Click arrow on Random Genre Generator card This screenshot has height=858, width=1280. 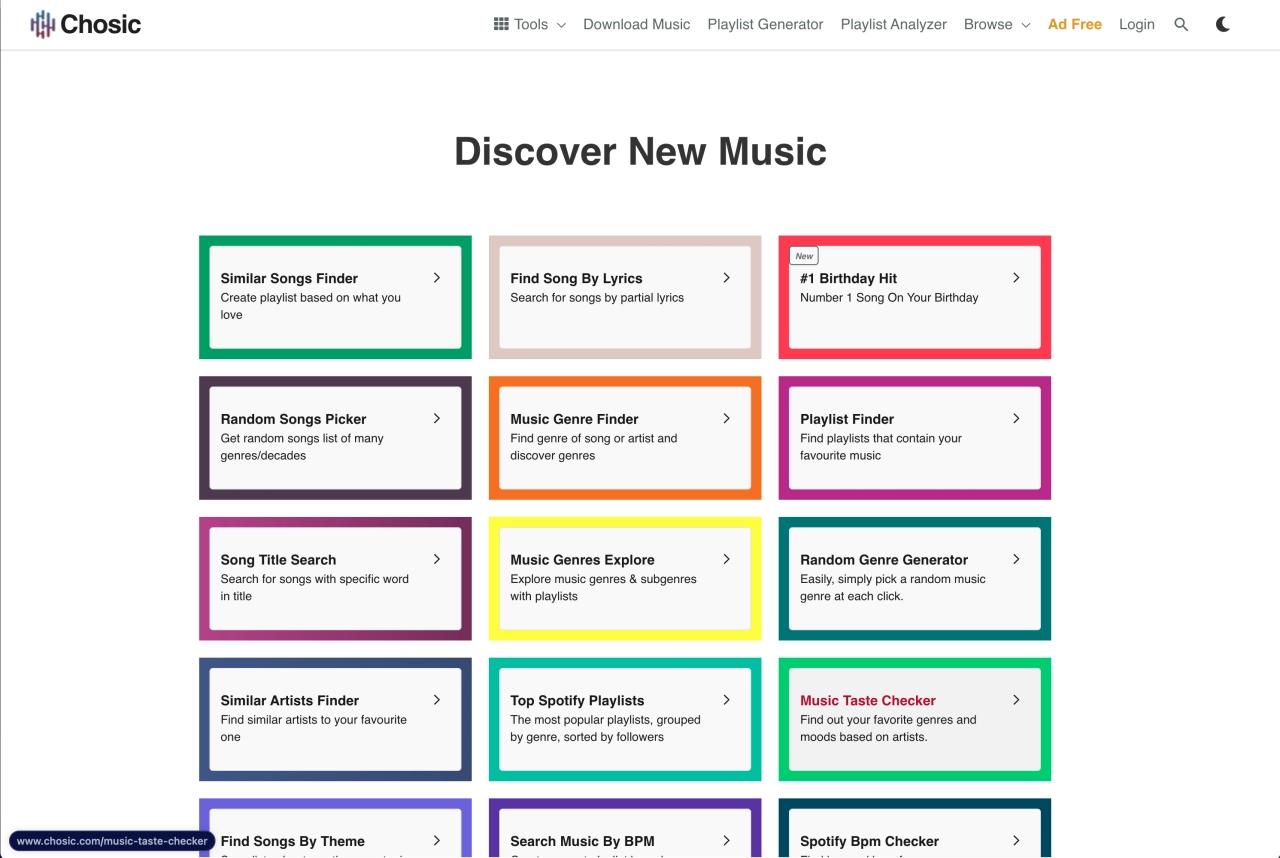tap(1016, 560)
